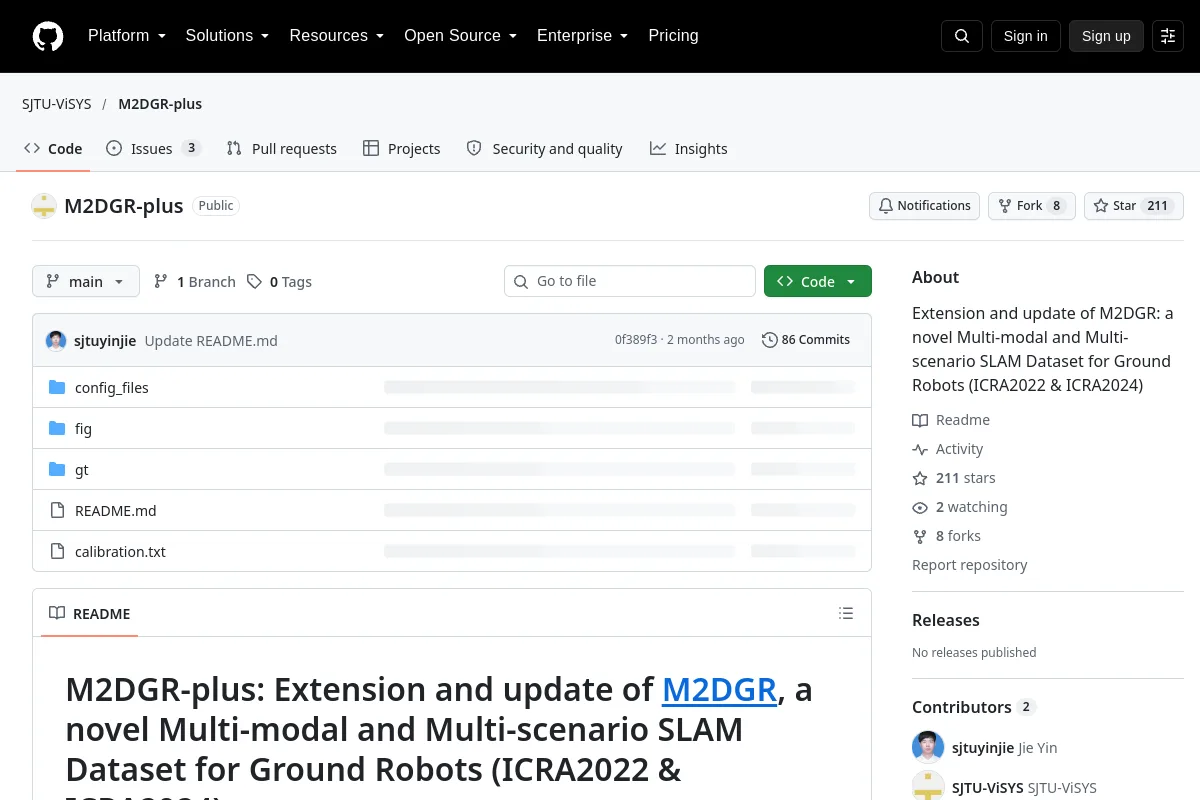Switch to the Projects tab
Image resolution: width=1200 pixels, height=800 pixels.
(401, 148)
